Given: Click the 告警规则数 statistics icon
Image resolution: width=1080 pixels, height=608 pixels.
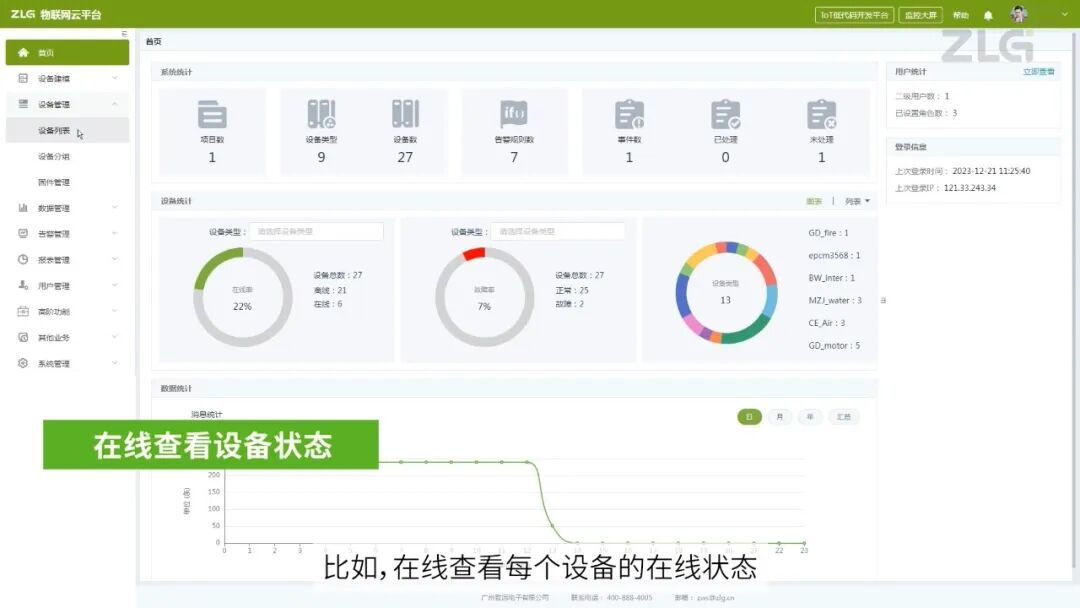Looking at the screenshot, I should (514, 114).
